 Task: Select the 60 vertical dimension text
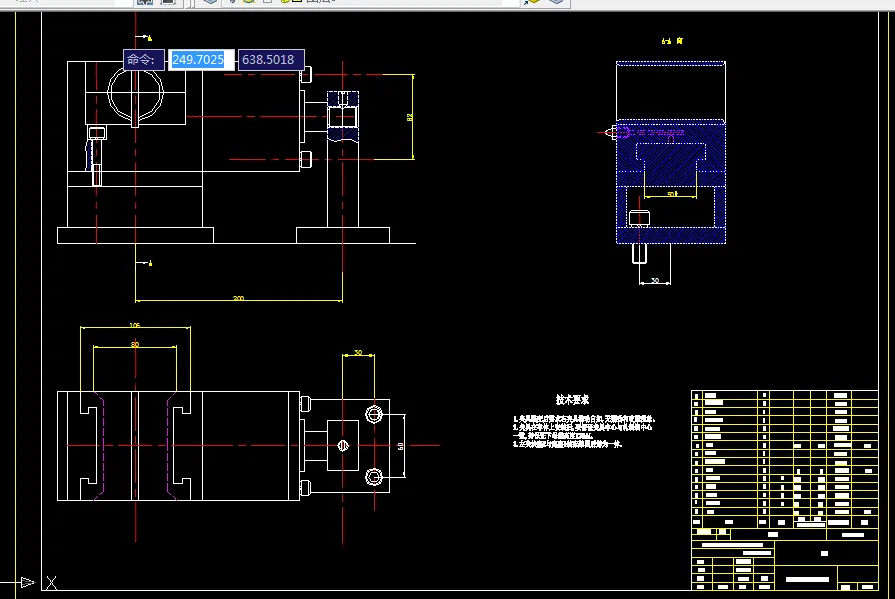(401, 446)
